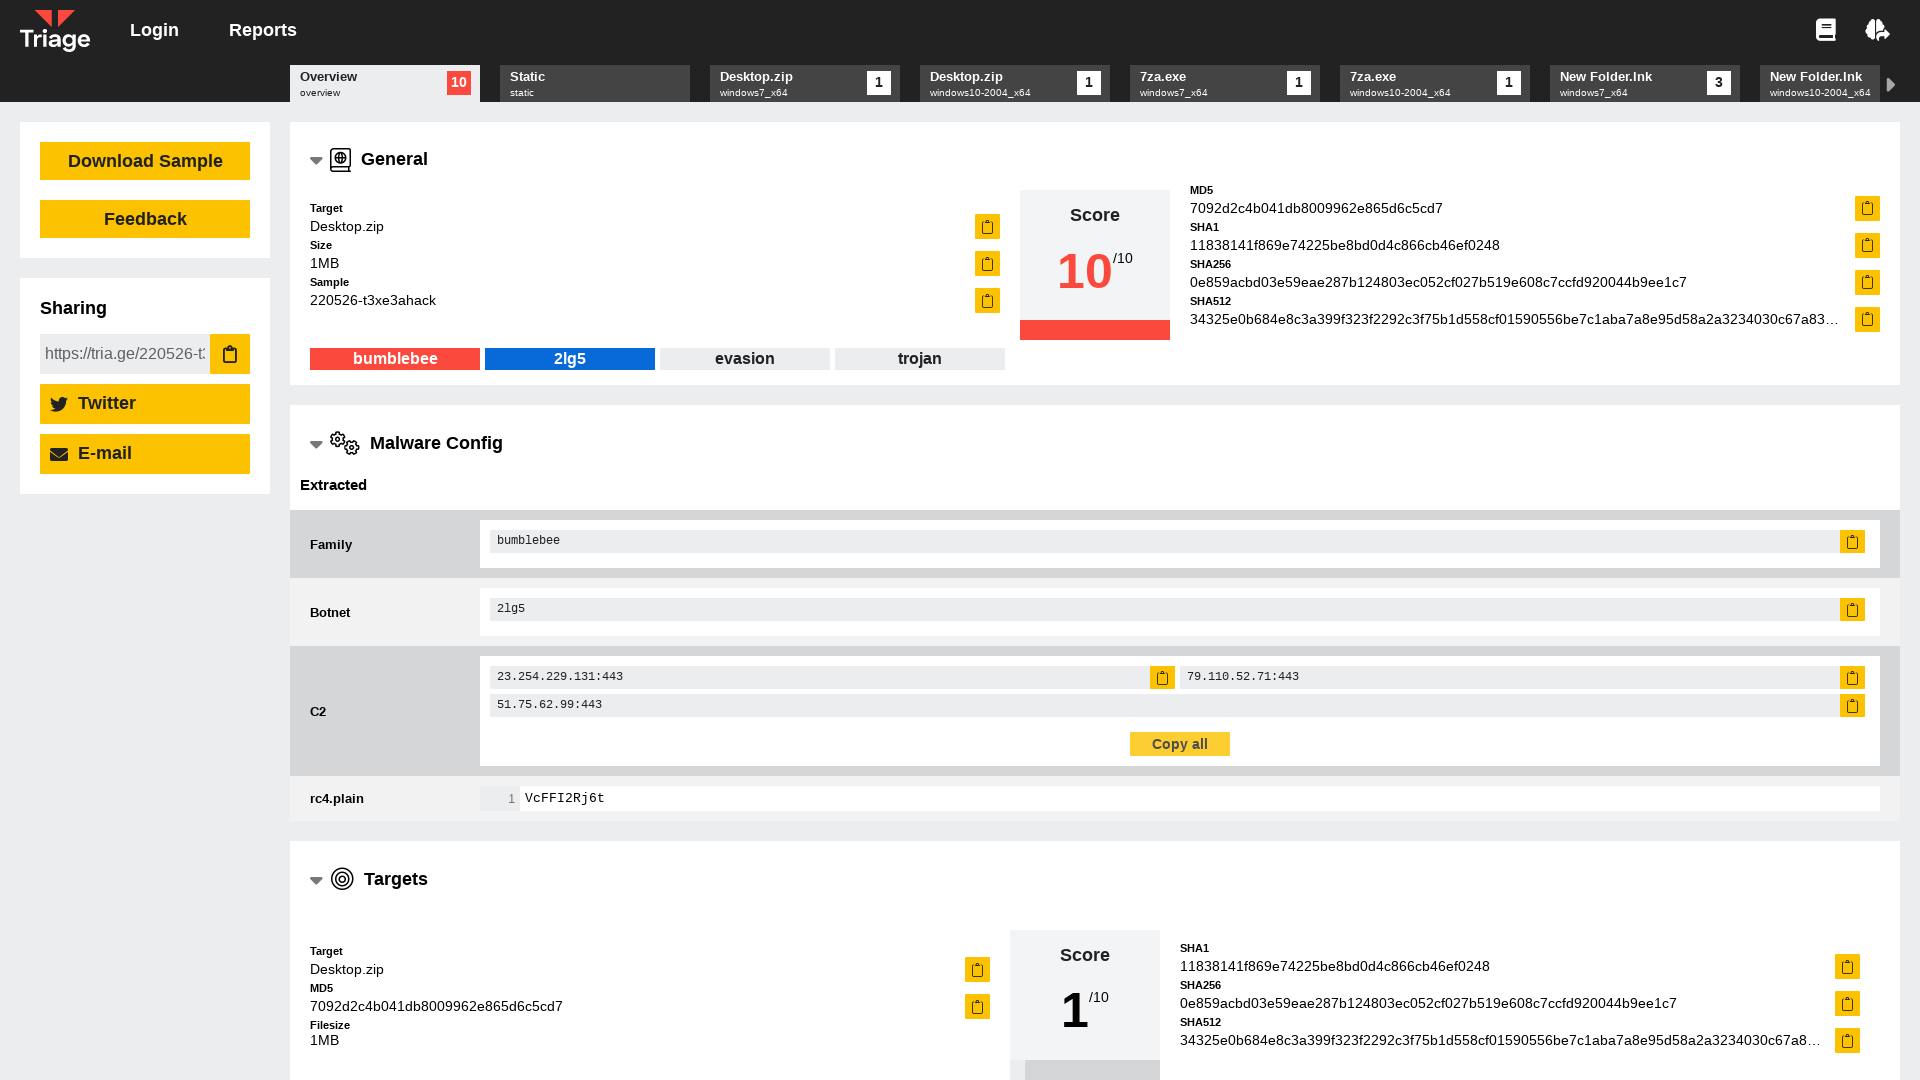Copy the Sample ID 220526-t3xe3ahack

tap(987, 301)
